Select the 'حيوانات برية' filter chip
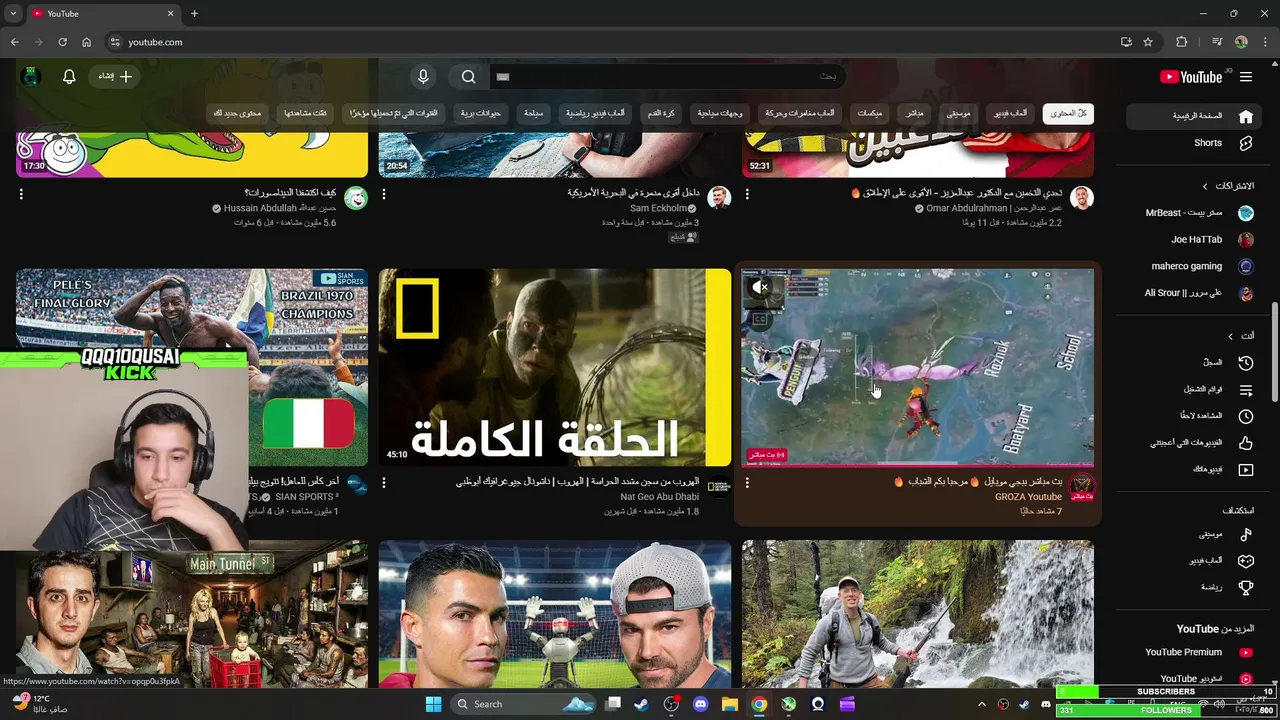 coord(481,113)
